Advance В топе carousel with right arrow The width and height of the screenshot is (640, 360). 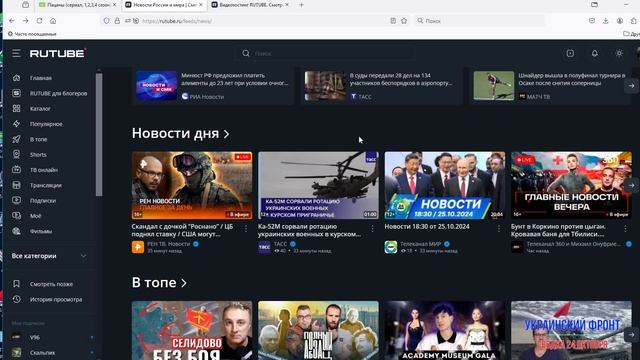631,335
